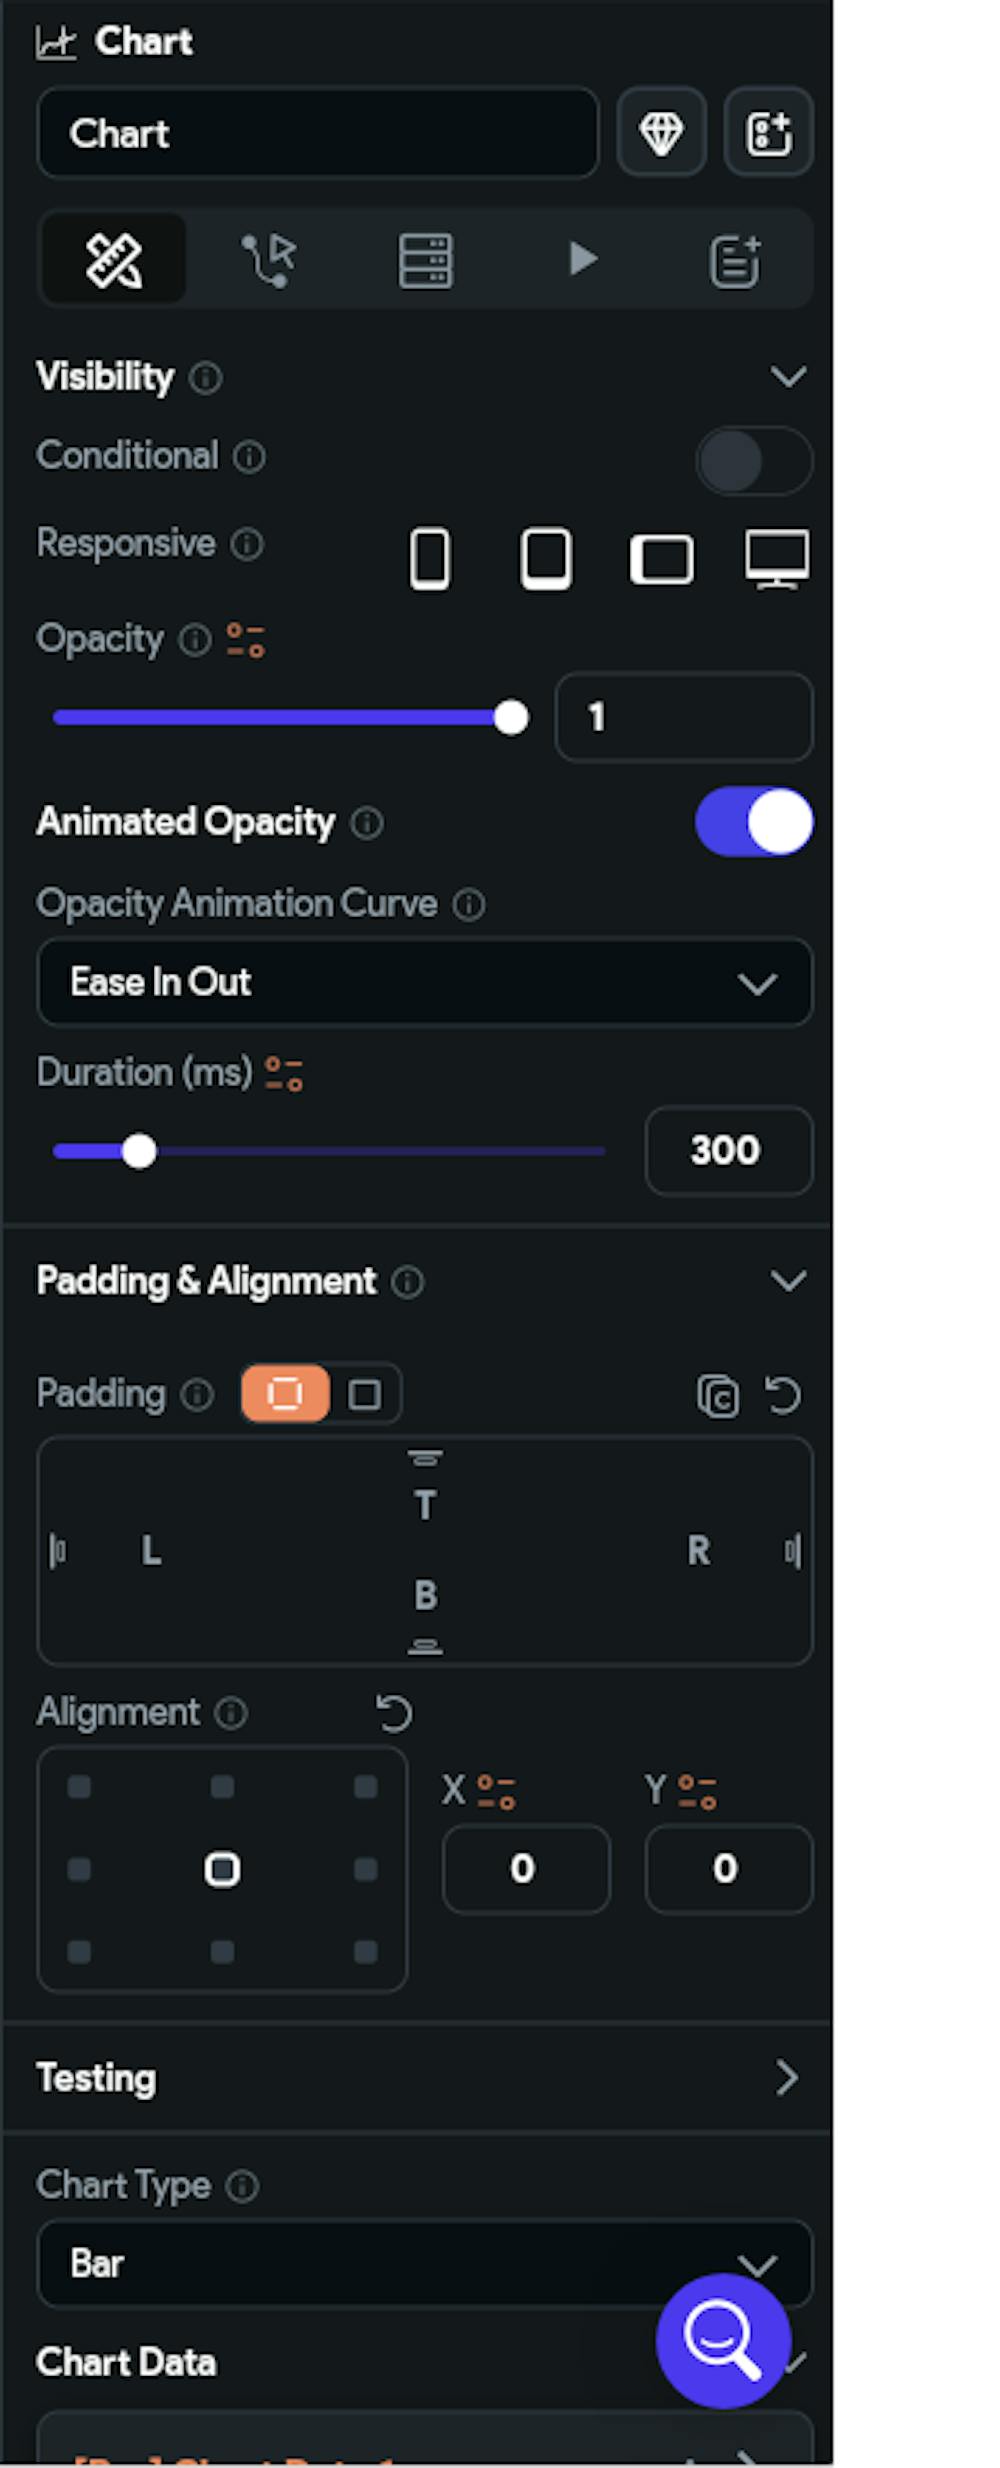Click the add component icon beside name field

(x=768, y=133)
